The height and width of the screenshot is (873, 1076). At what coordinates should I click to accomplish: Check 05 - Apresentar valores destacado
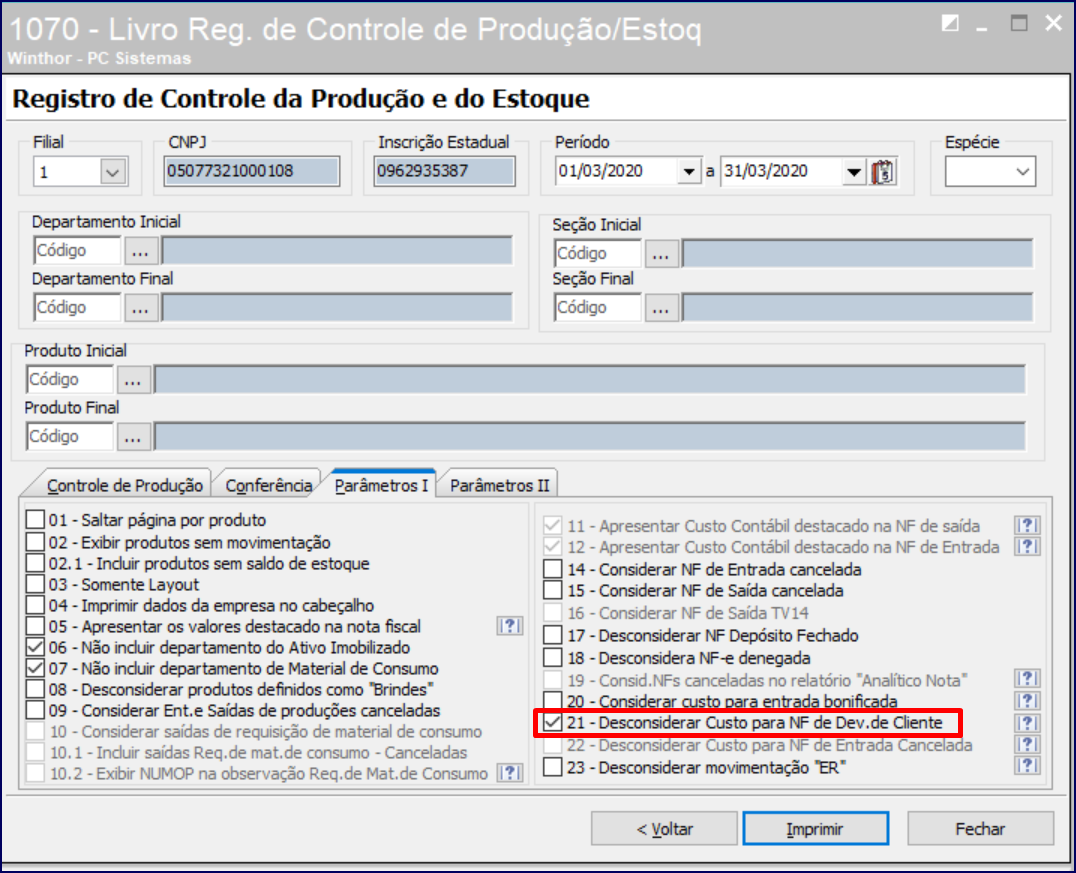coord(36,626)
